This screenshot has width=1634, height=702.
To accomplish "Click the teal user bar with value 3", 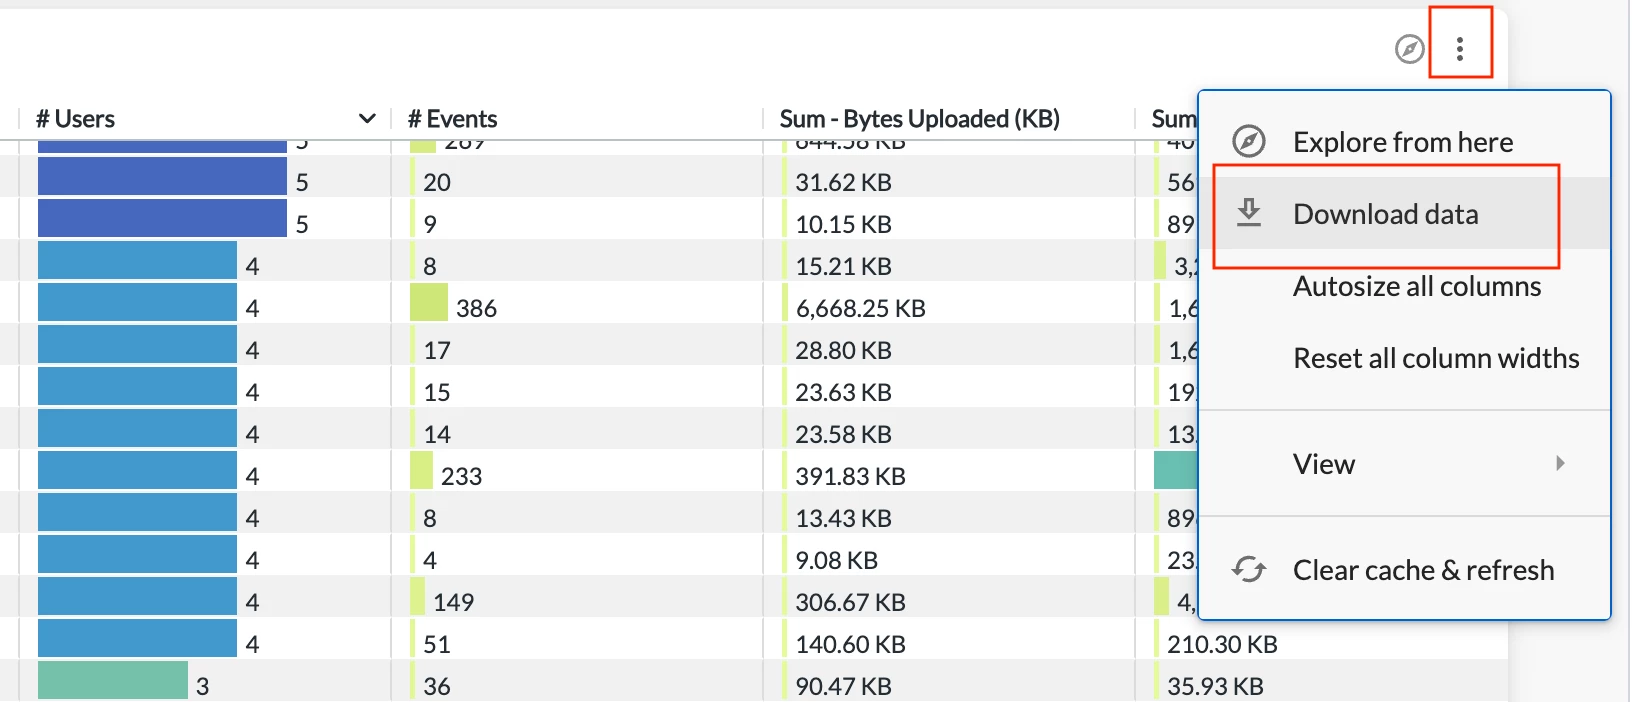I will (113, 681).
